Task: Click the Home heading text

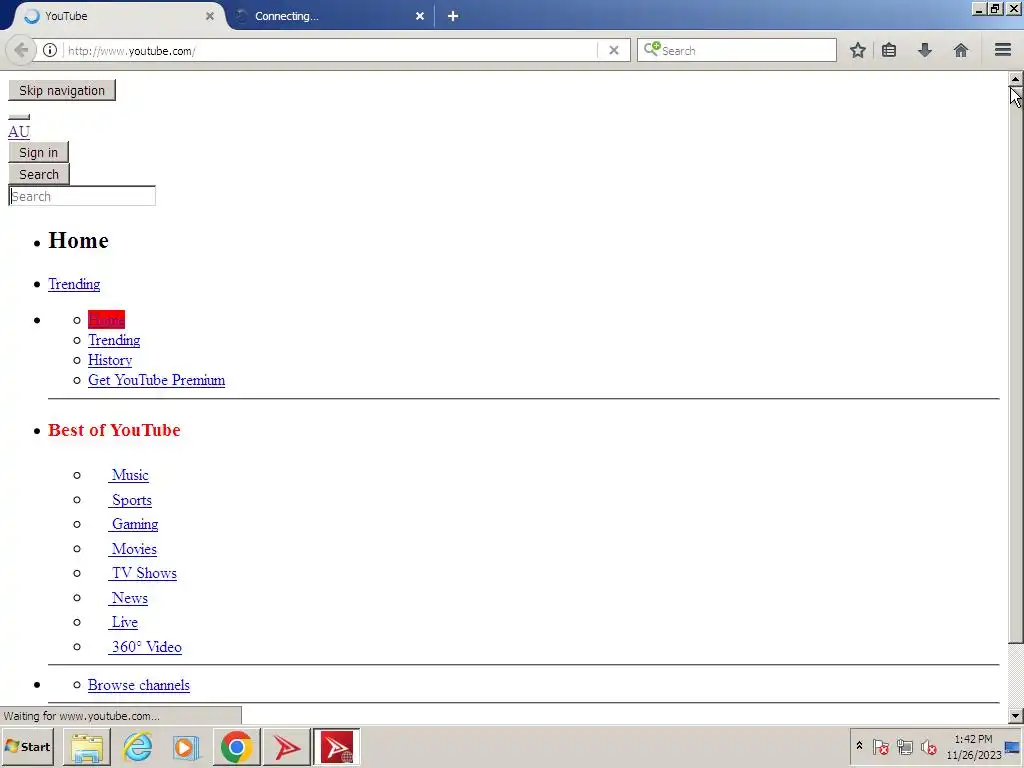Action: [78, 241]
